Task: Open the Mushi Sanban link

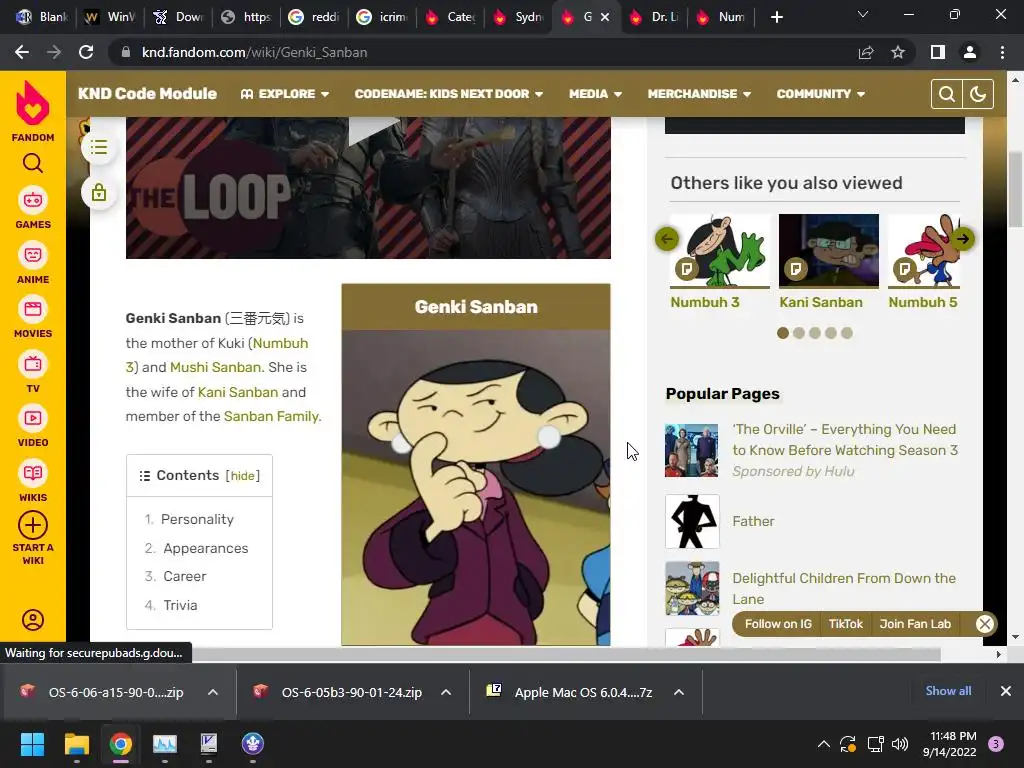Action: coord(215,367)
